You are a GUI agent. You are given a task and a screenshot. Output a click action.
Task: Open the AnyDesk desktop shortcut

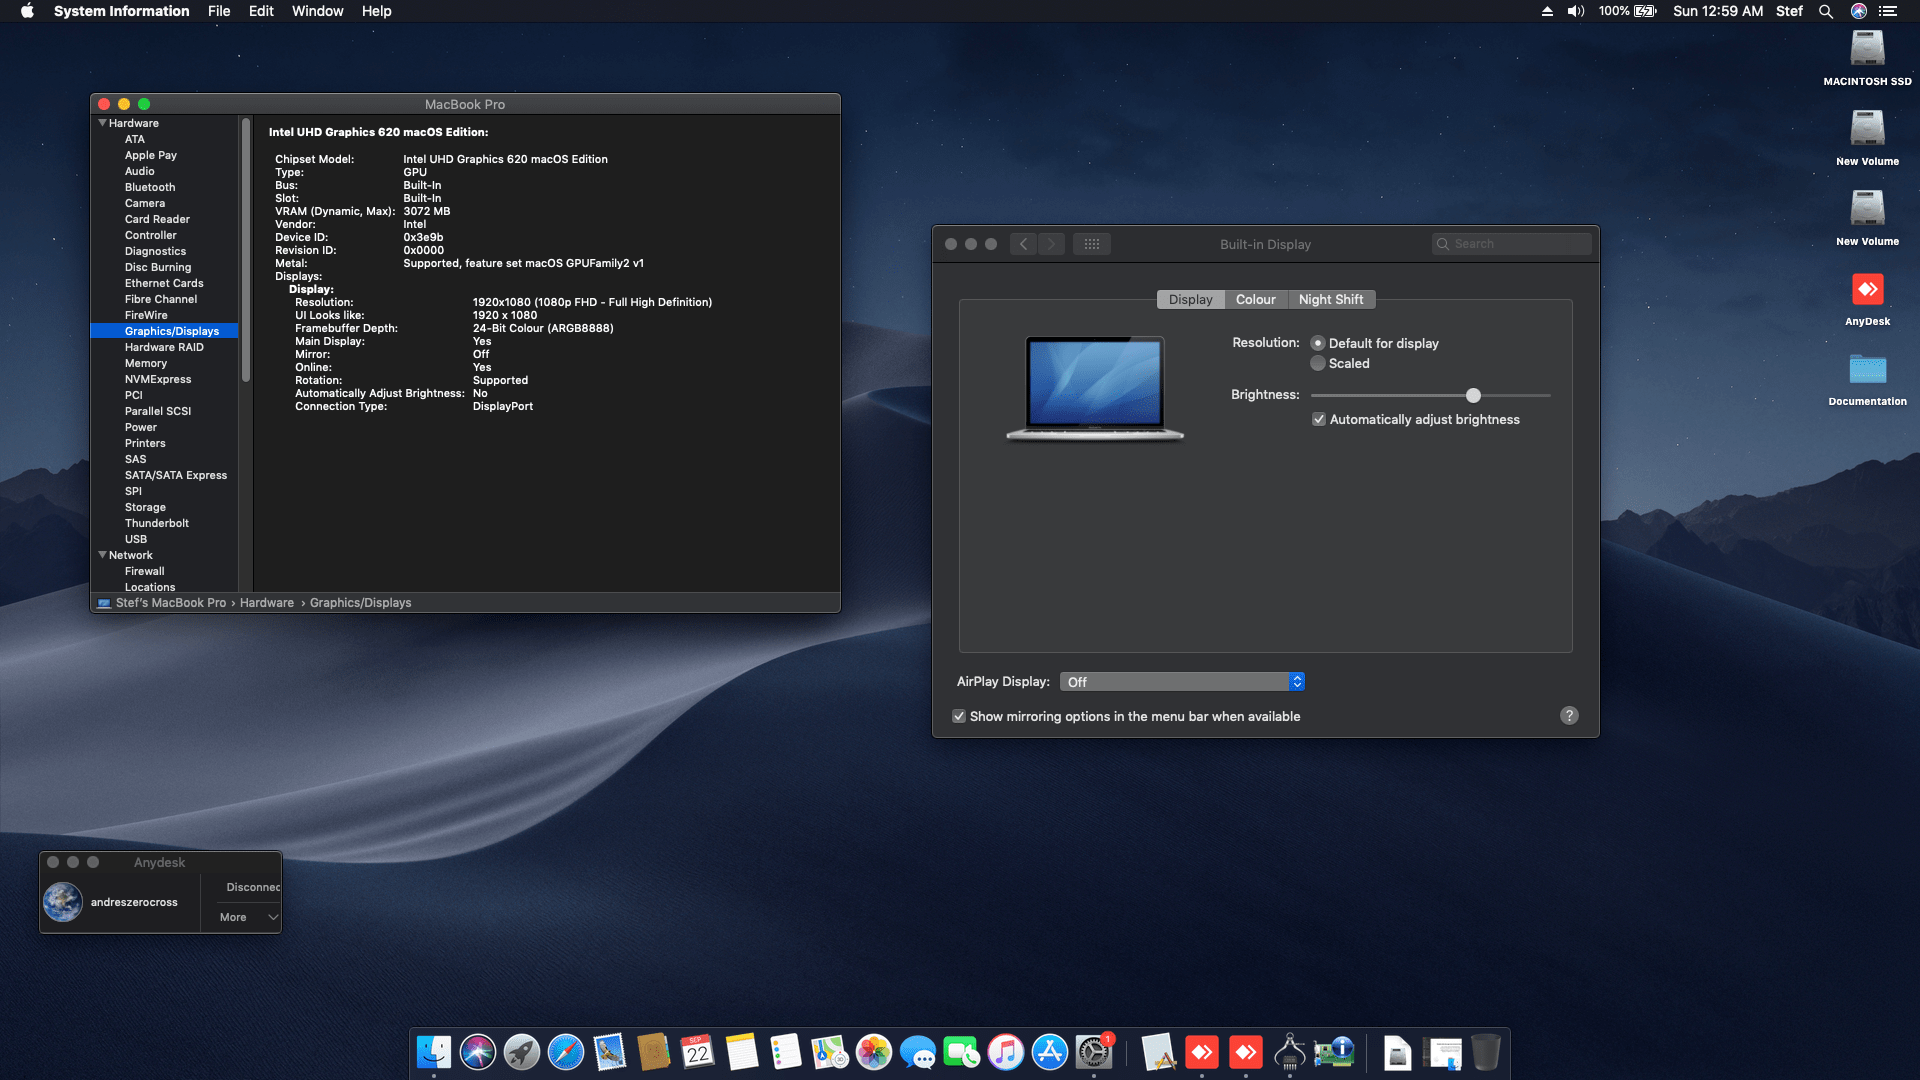point(1867,291)
